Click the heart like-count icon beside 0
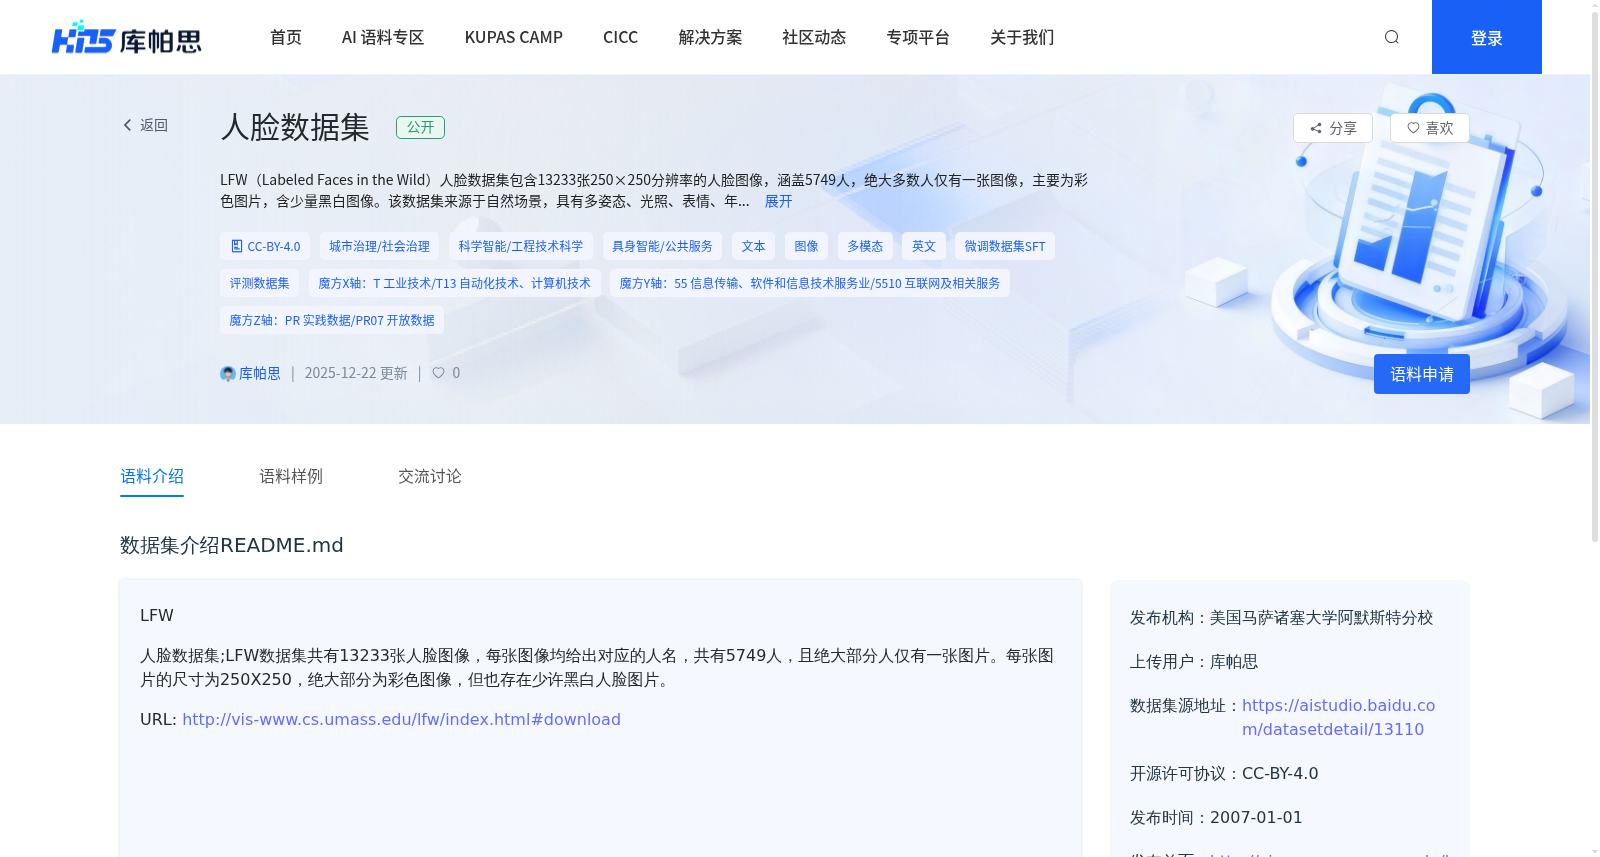The height and width of the screenshot is (857, 1600). (438, 373)
